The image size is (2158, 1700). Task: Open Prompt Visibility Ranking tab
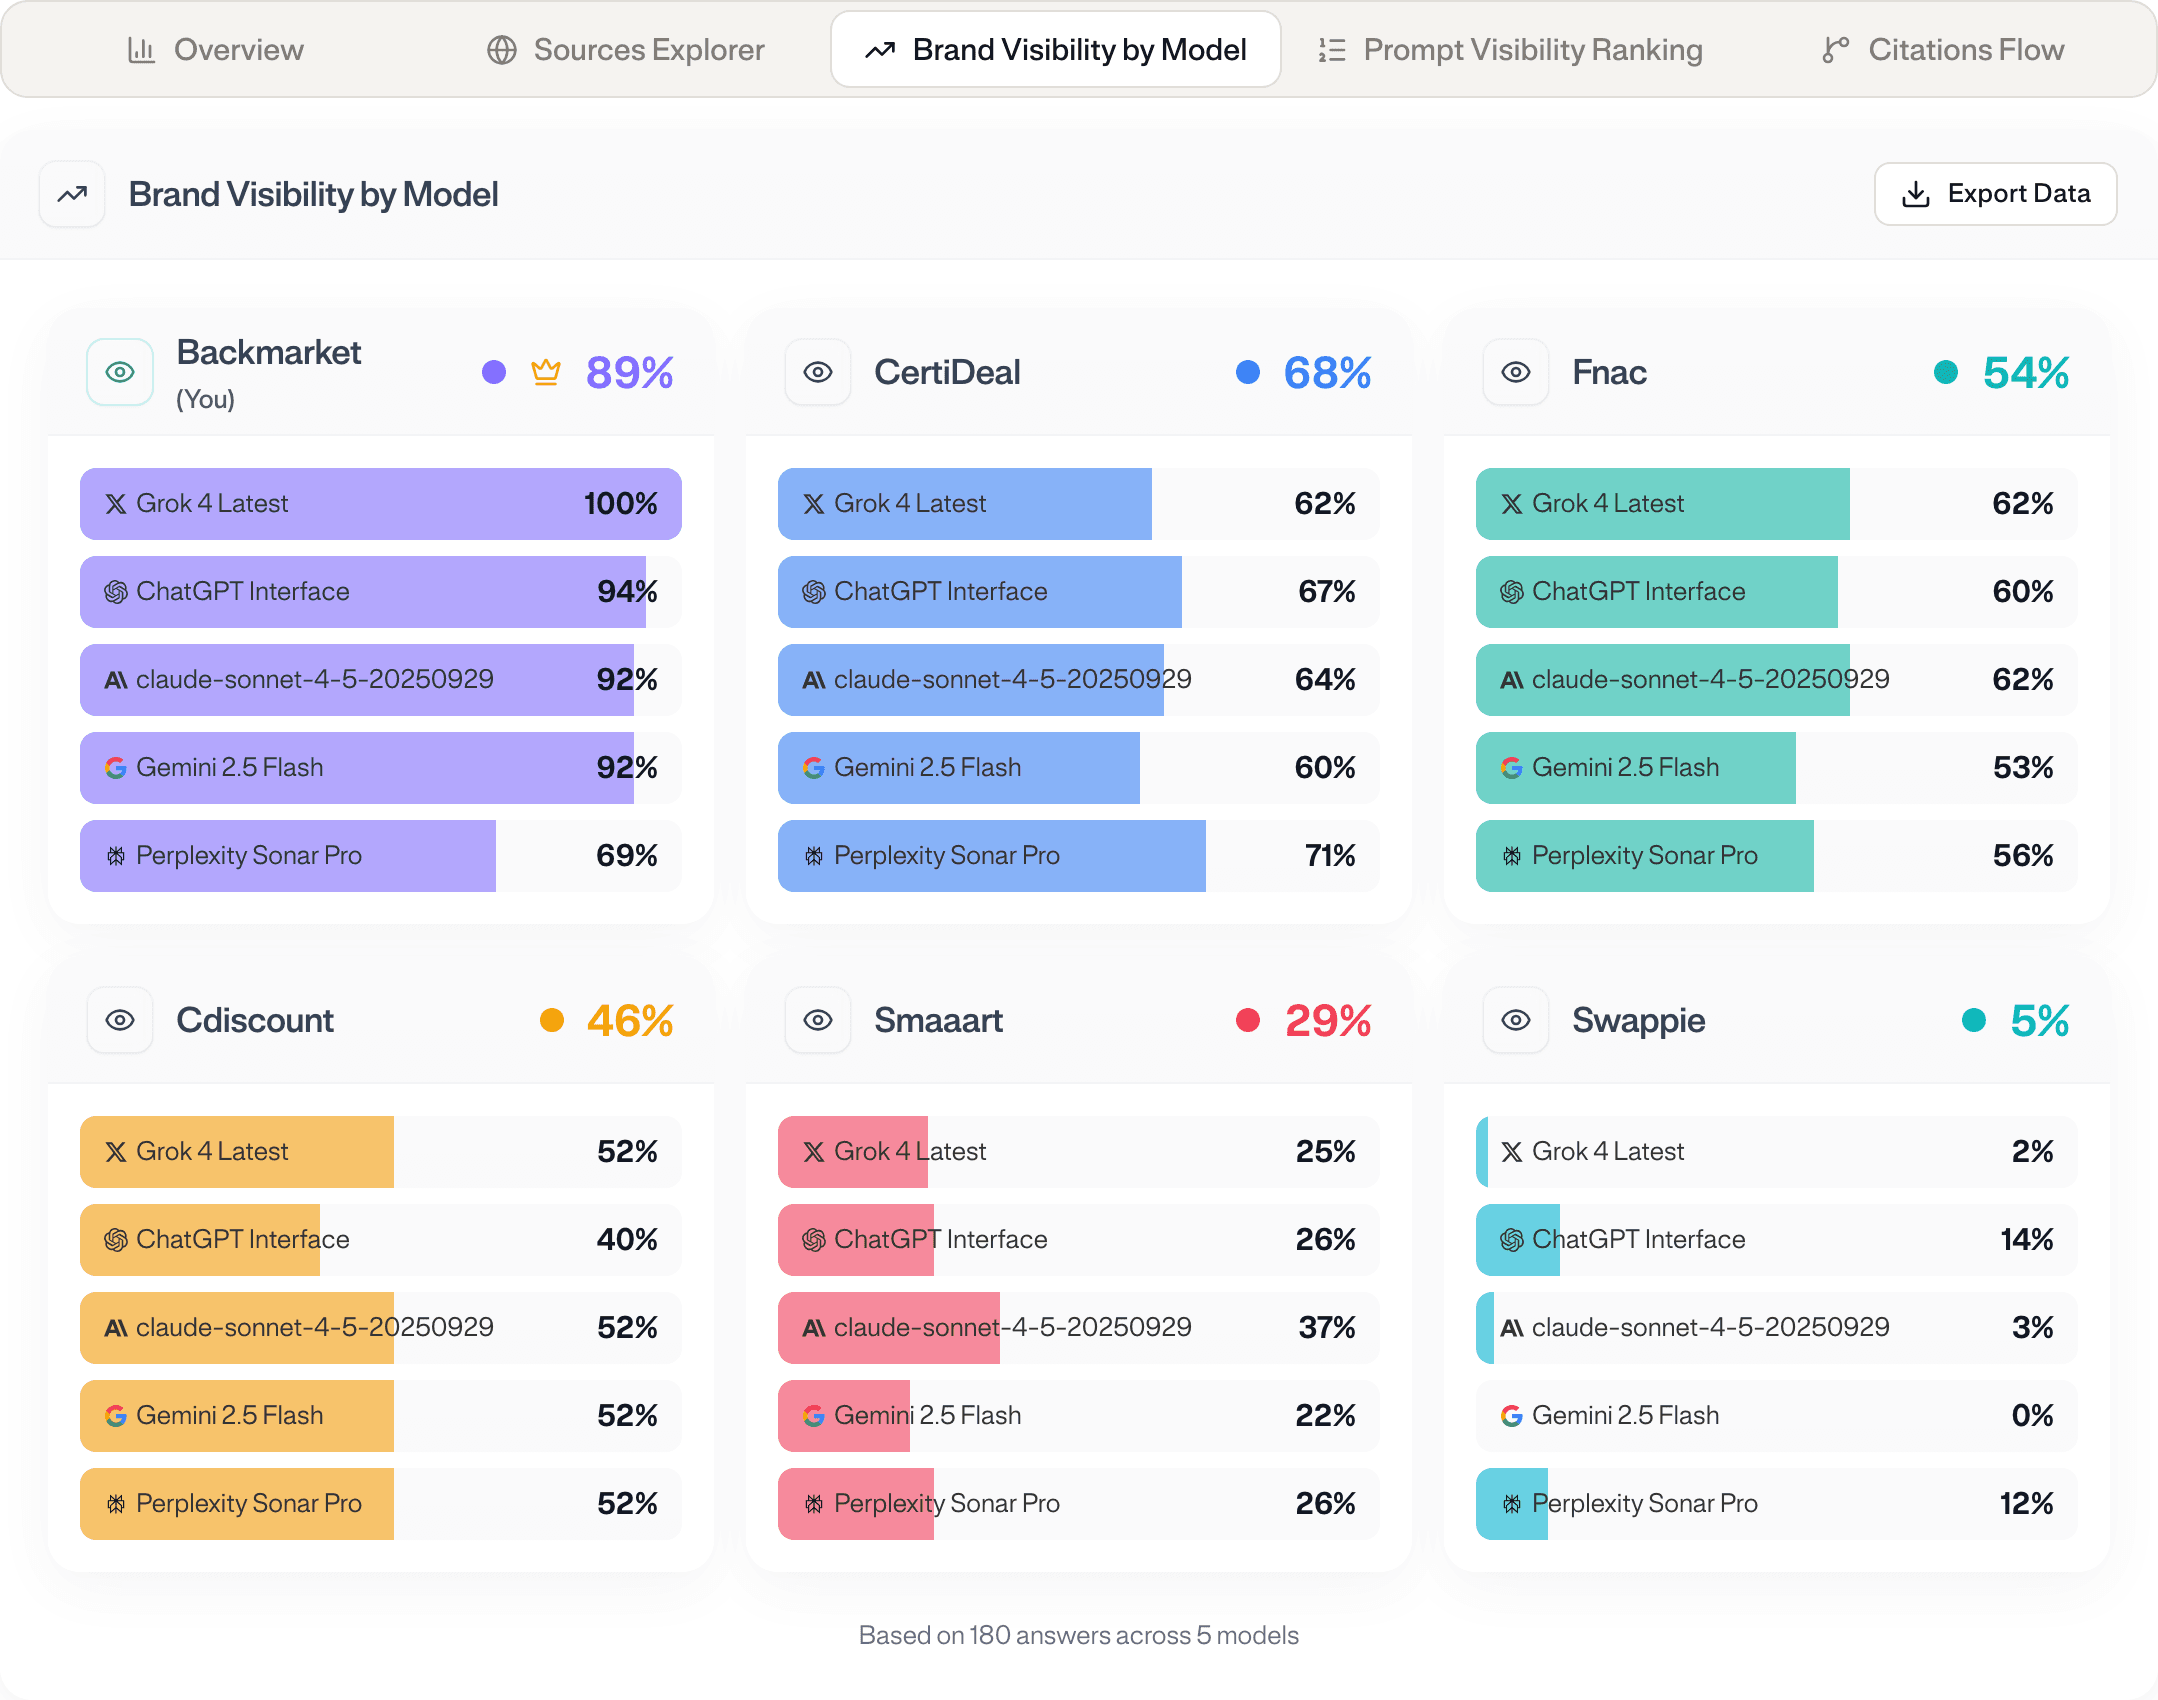[1511, 50]
